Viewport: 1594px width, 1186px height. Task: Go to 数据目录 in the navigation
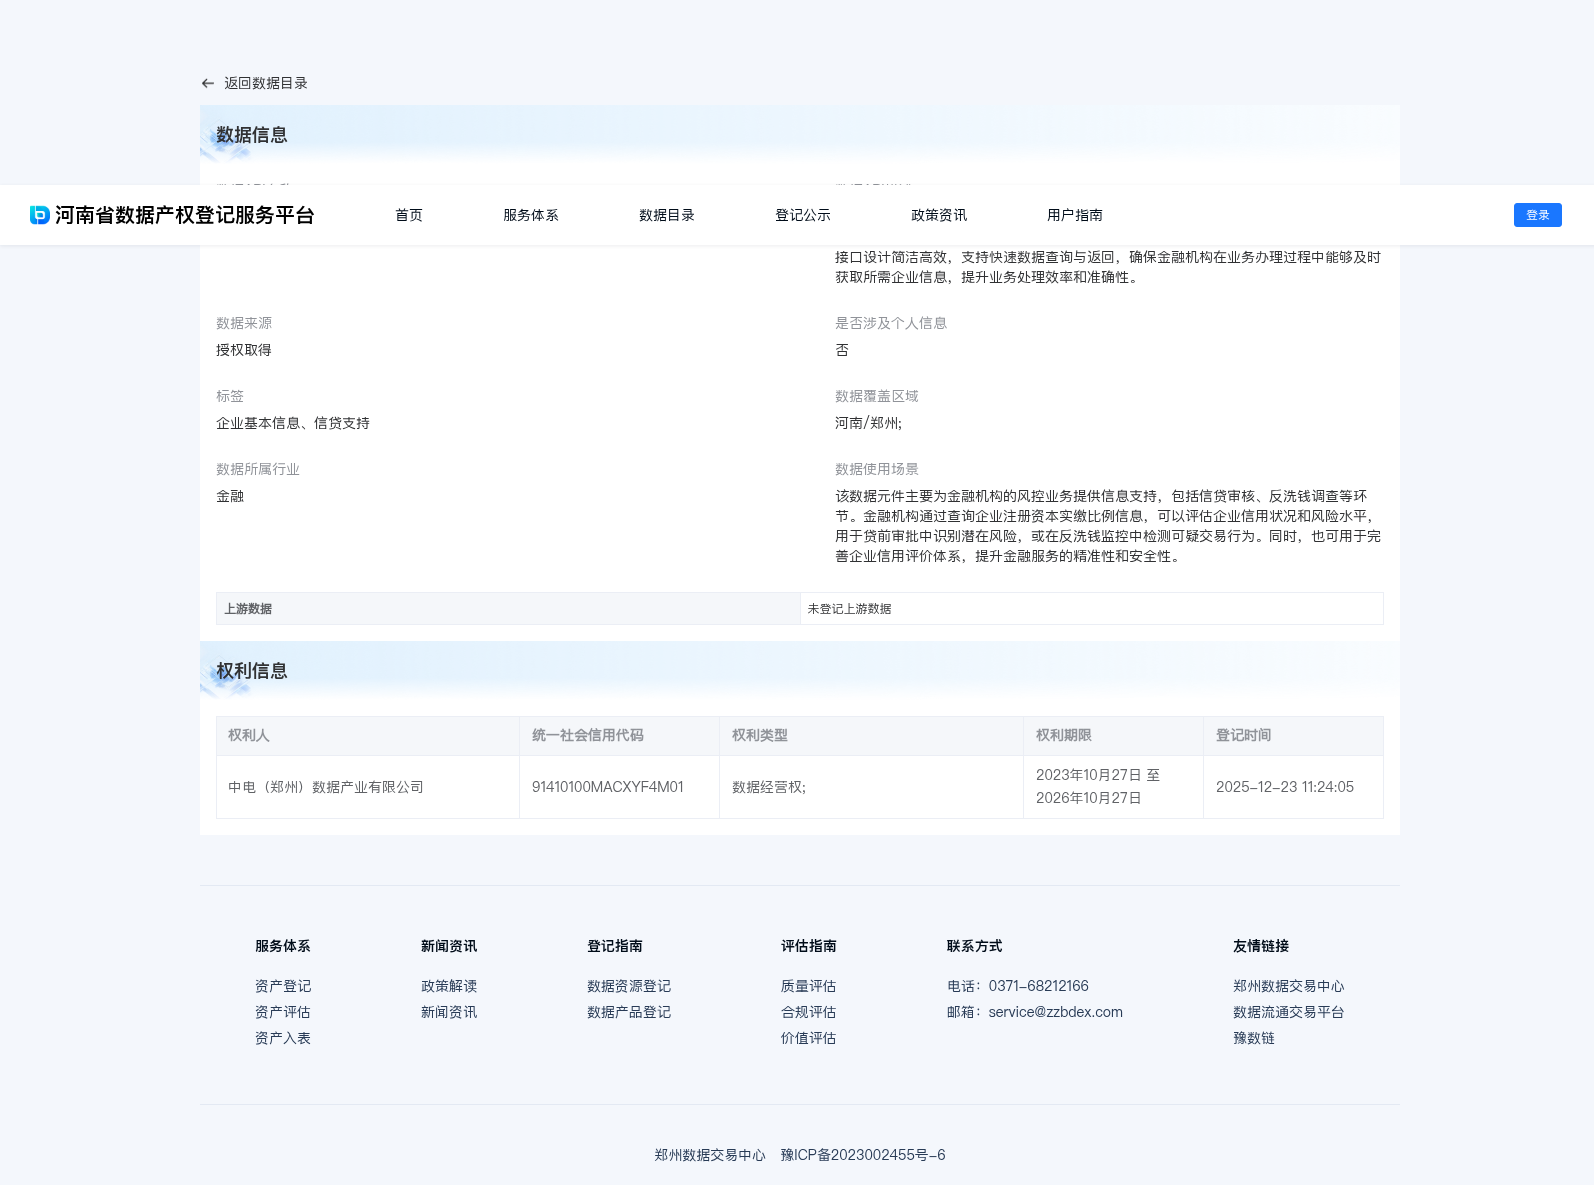667,215
